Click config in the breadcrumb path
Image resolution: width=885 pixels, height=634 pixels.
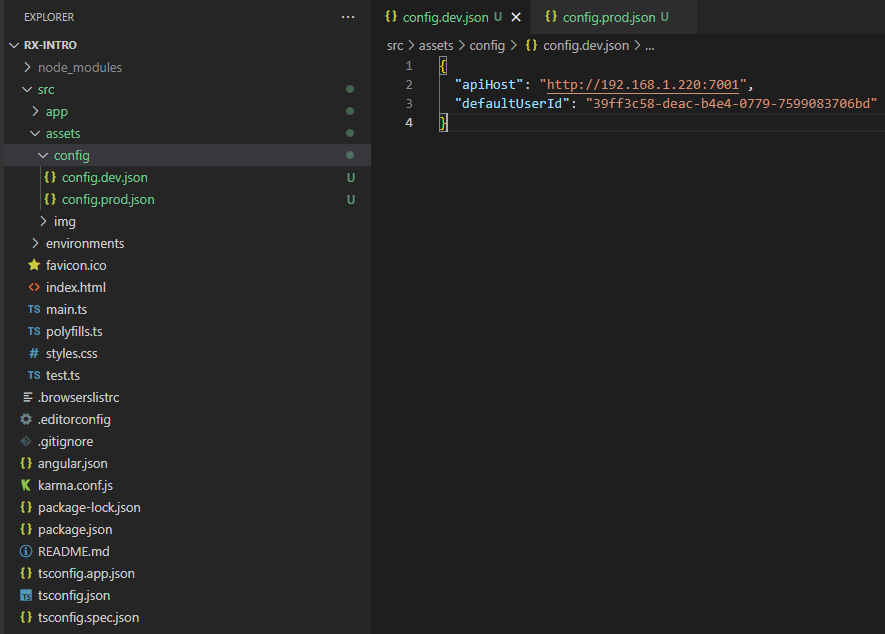pos(486,45)
